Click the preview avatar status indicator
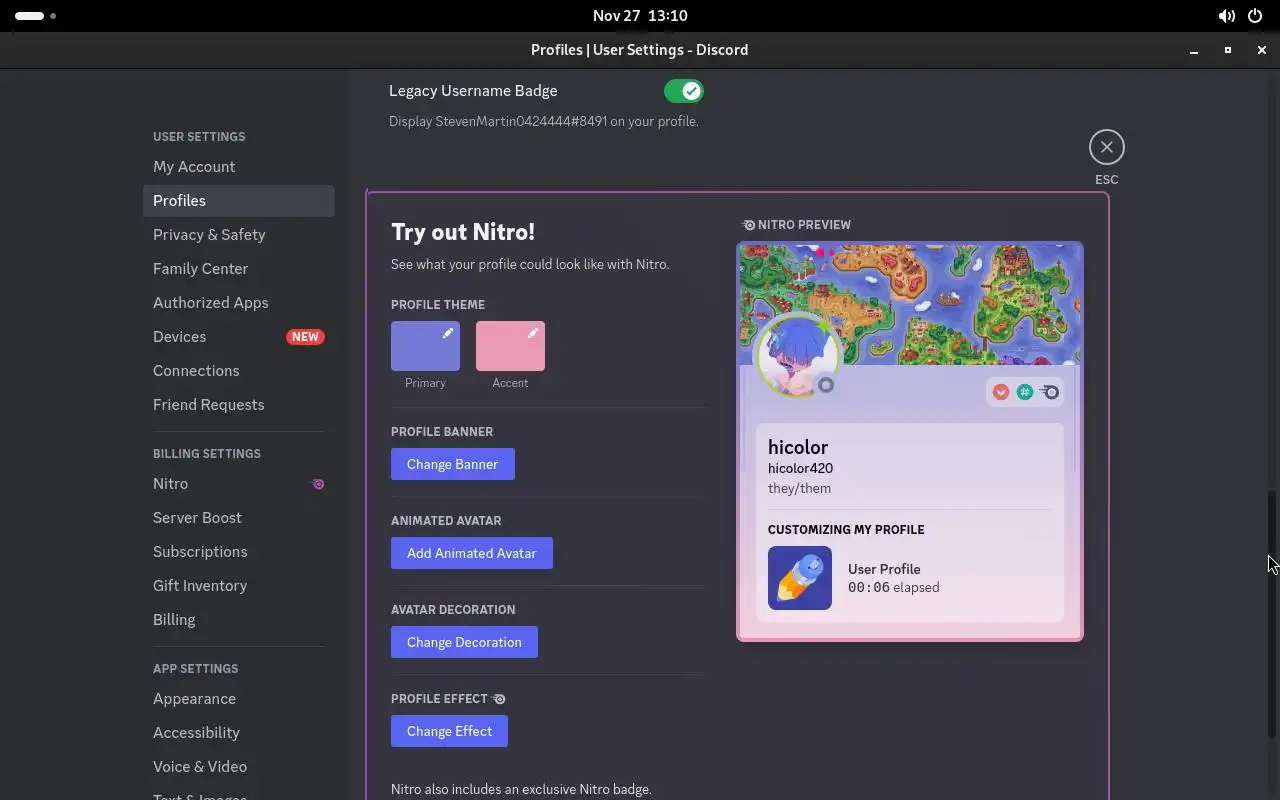Screen dimensions: 1280x800 [826, 385]
